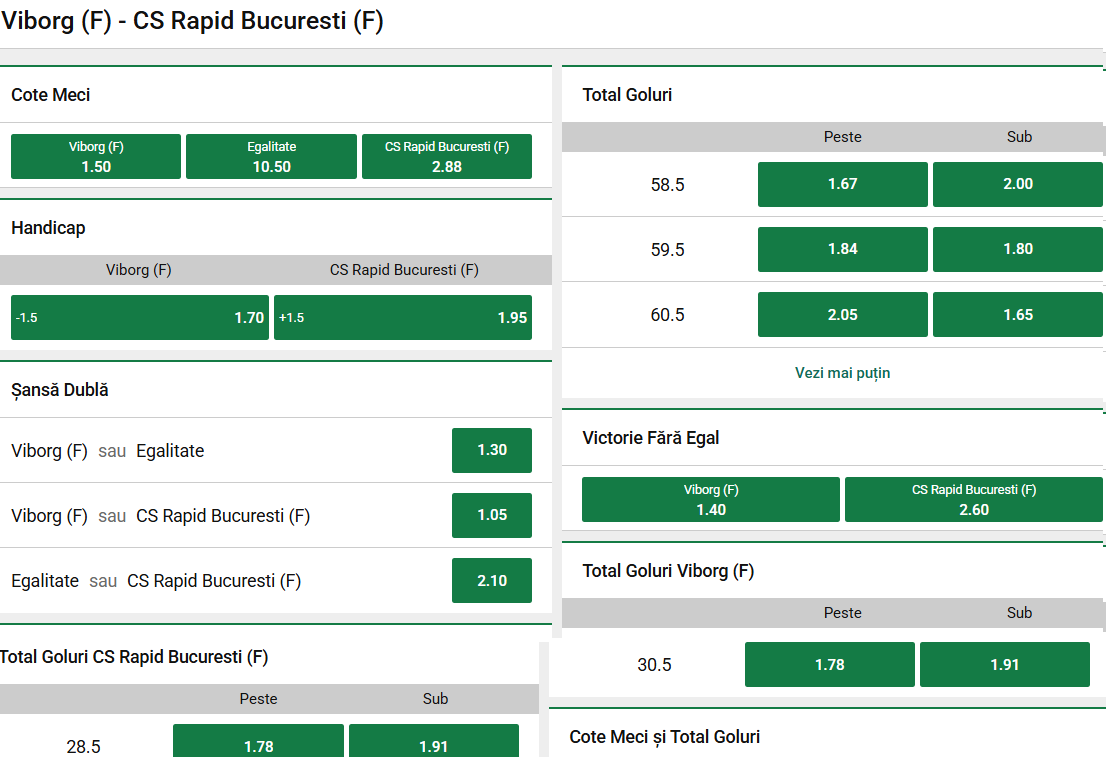This screenshot has width=1106, height=757.
Task: Bet Sub 58.5 goluri at 2.00
Action: click(x=1017, y=184)
